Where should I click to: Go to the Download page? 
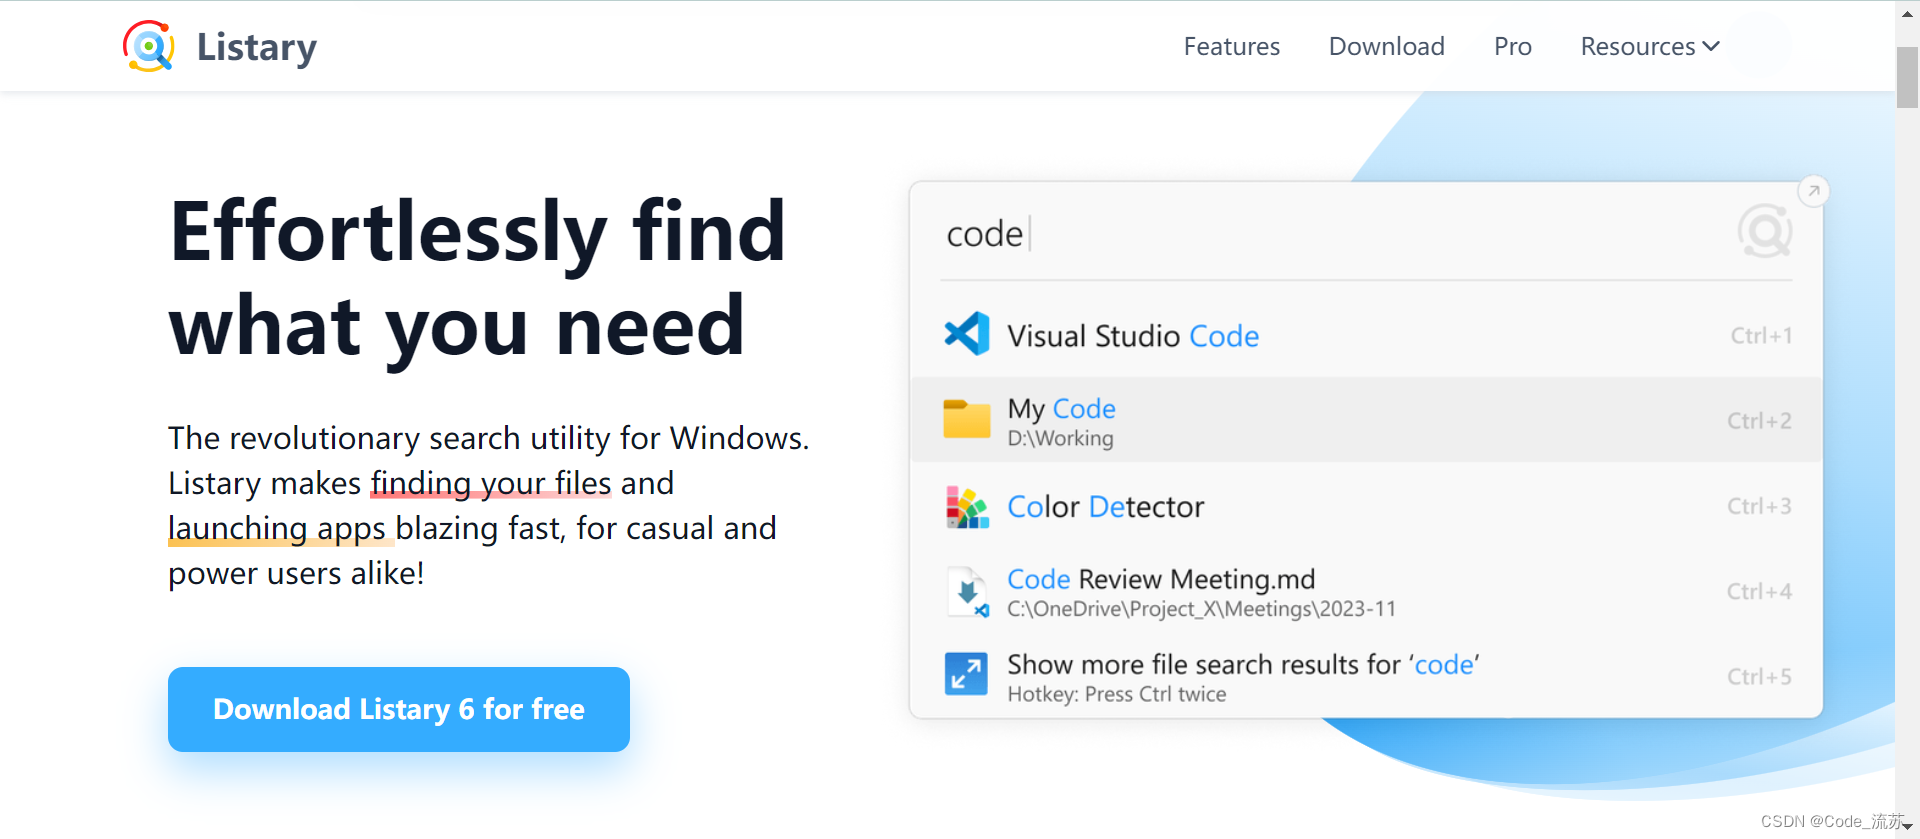1386,46
